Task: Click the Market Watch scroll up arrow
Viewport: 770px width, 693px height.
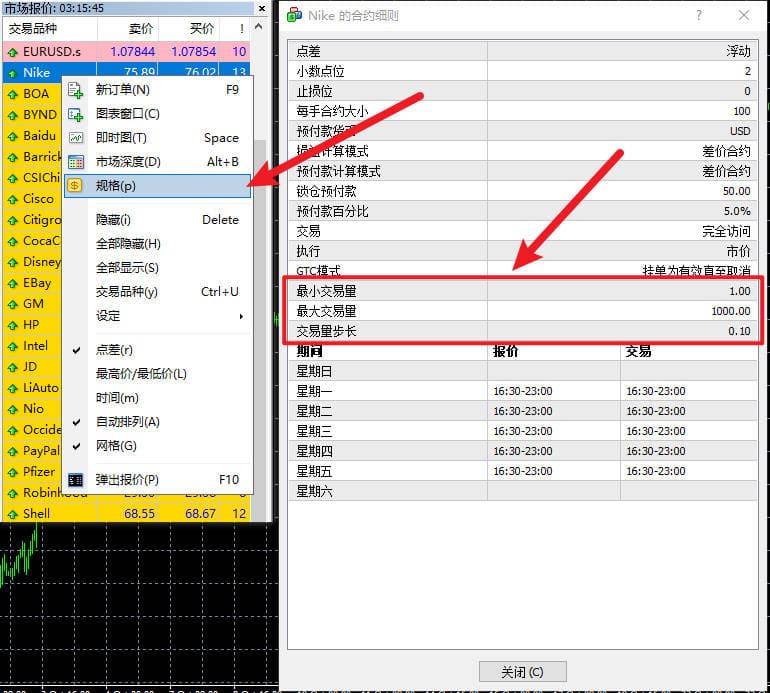Action: (259, 27)
